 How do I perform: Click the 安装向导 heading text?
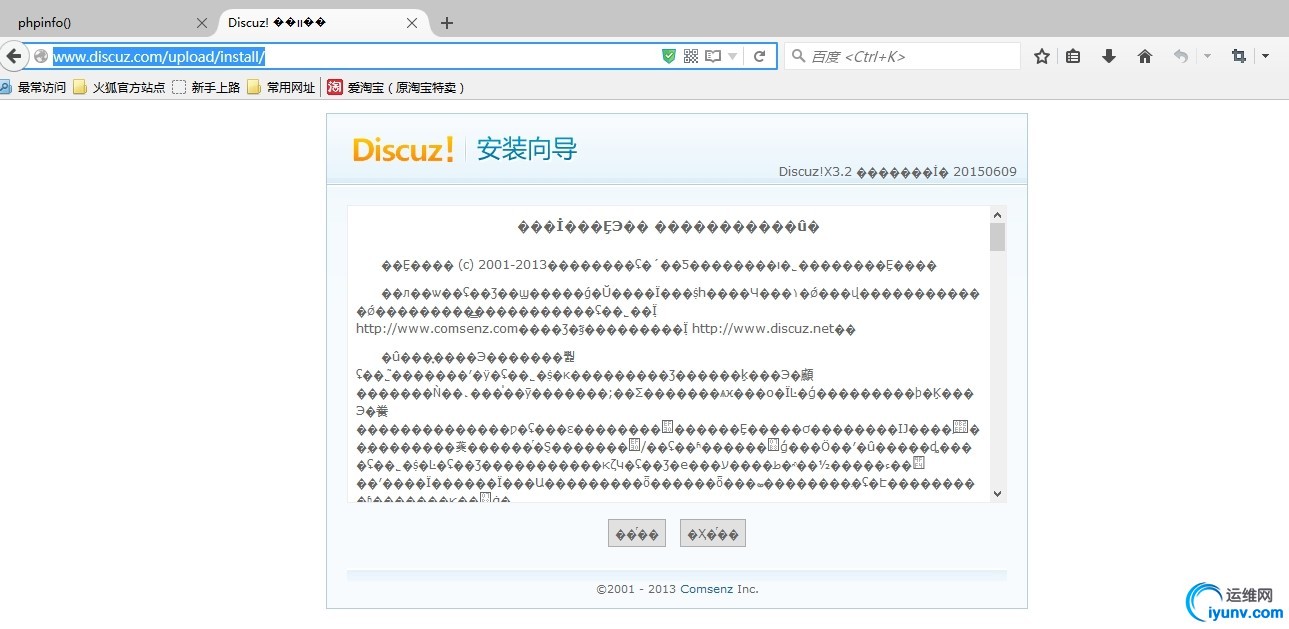527,150
